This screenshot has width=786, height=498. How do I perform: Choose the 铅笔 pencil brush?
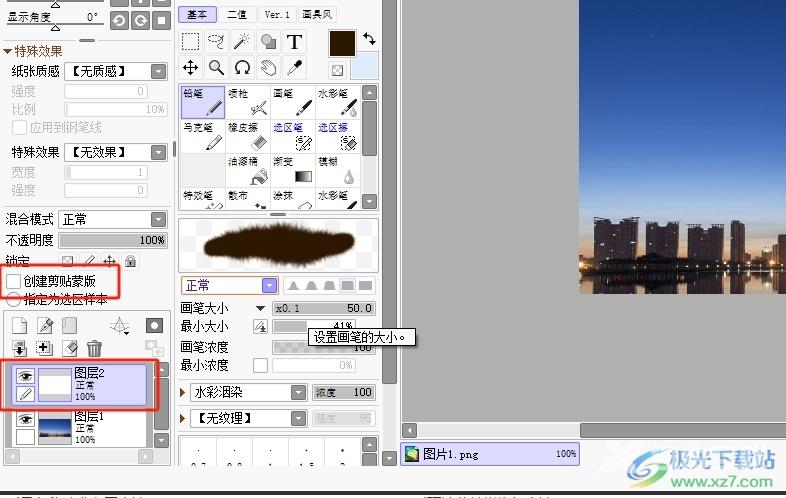(203, 102)
